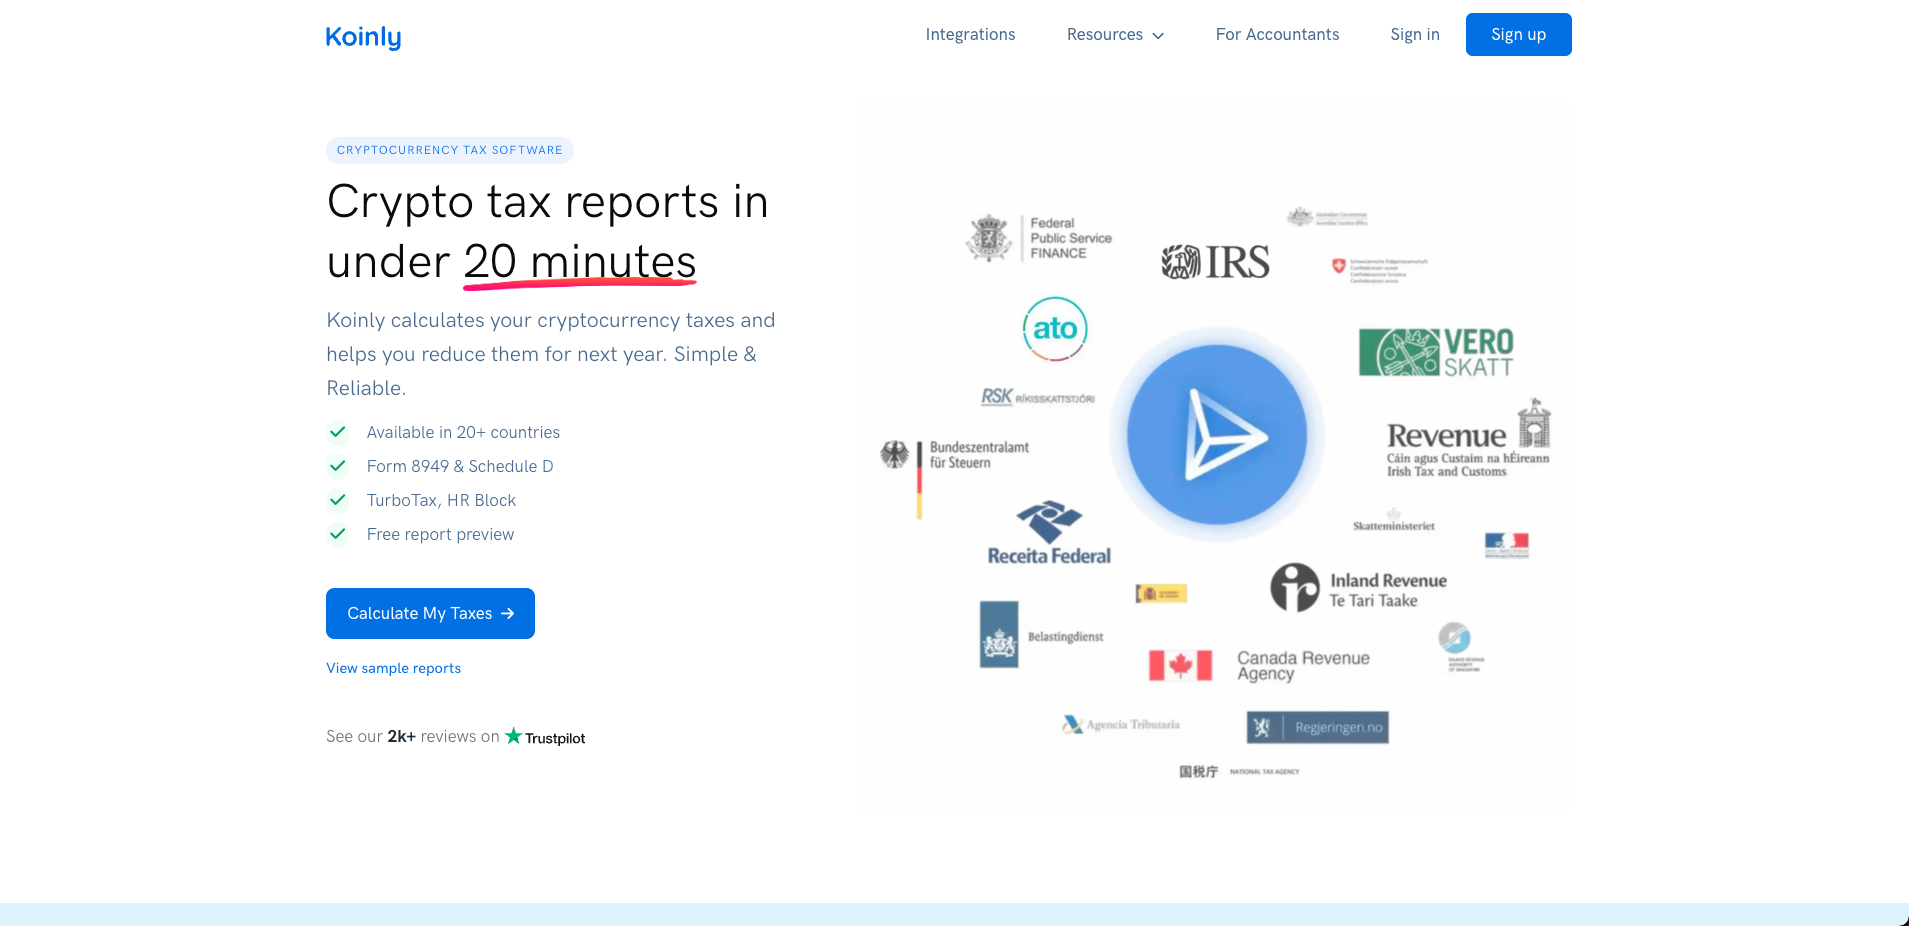
Task: Click the Receita Federal logo
Action: coord(1049,533)
